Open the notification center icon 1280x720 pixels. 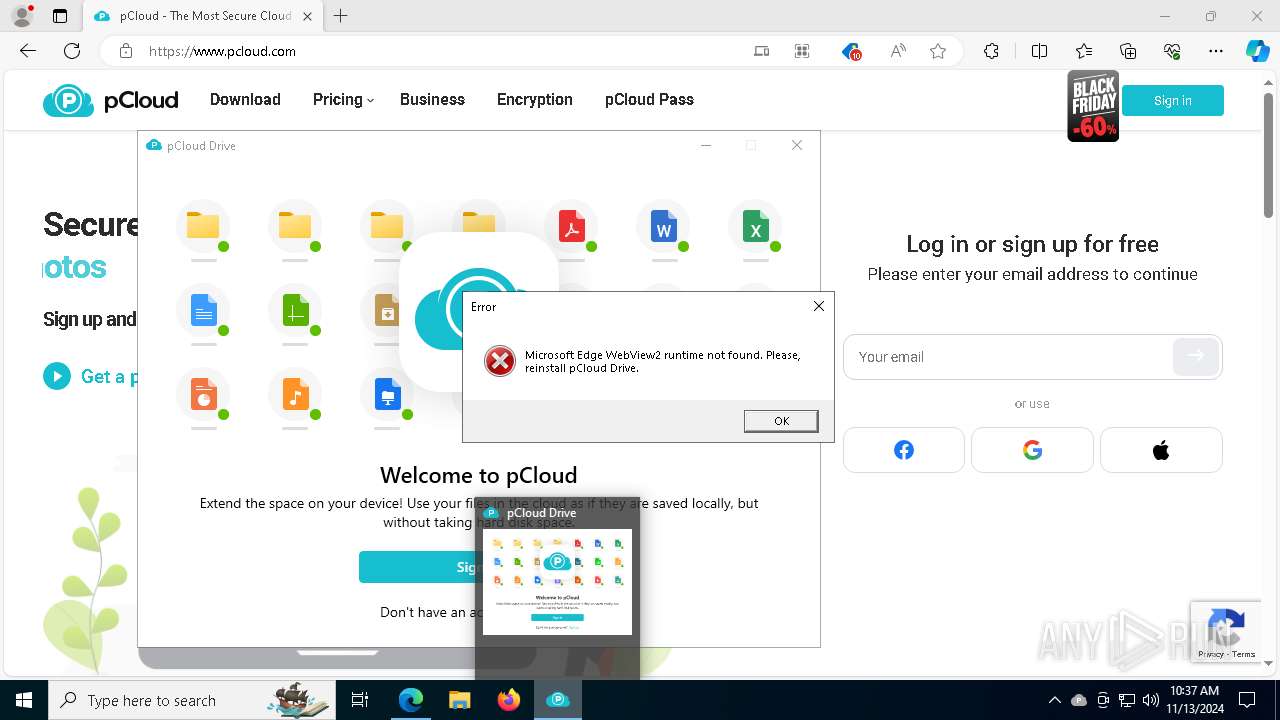[1247, 700]
